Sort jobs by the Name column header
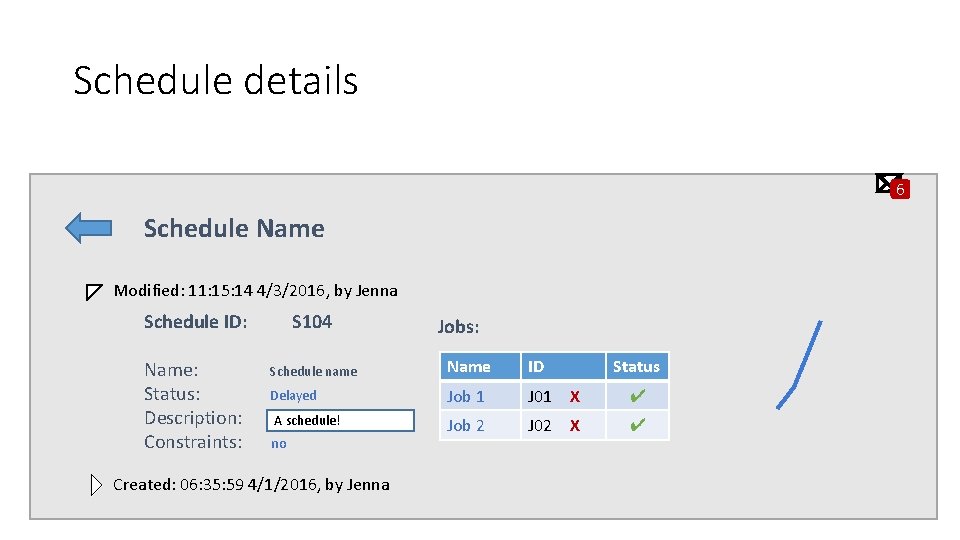The width and height of the screenshot is (960, 540). [469, 367]
